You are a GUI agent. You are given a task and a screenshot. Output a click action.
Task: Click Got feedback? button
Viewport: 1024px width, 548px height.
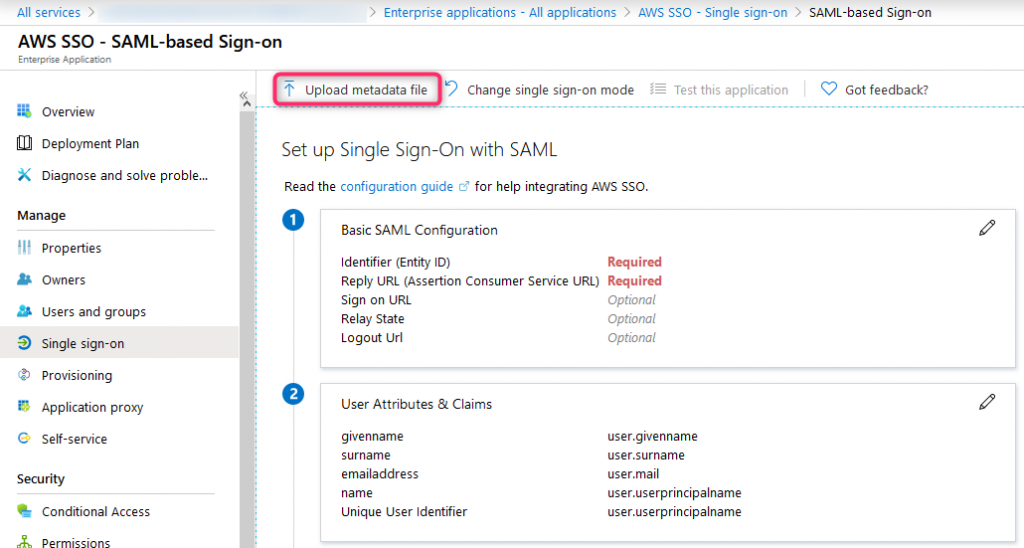pos(874,89)
